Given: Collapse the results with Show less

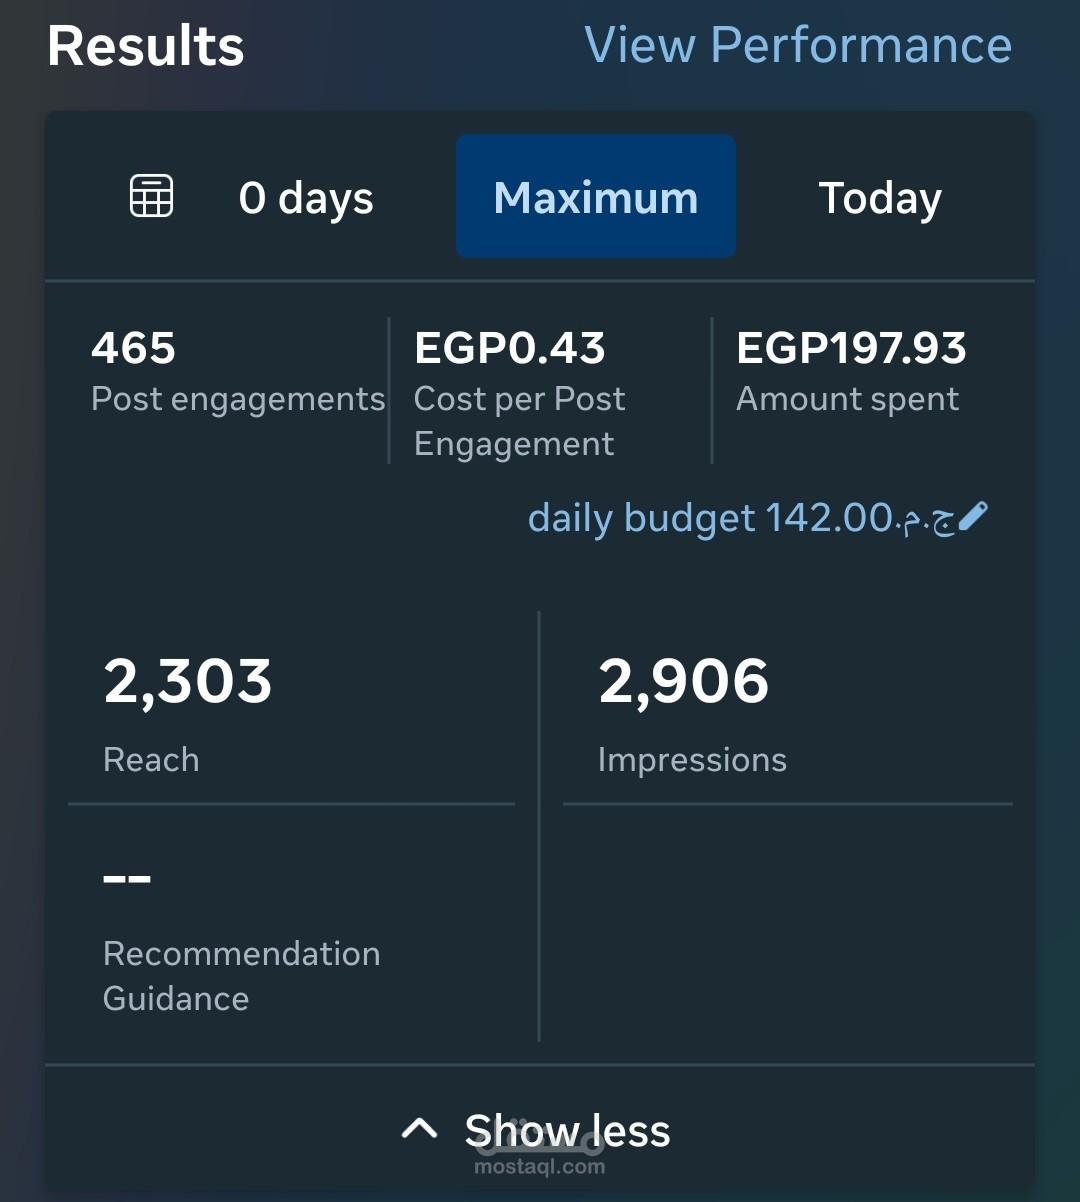Looking at the screenshot, I should point(567,1131).
